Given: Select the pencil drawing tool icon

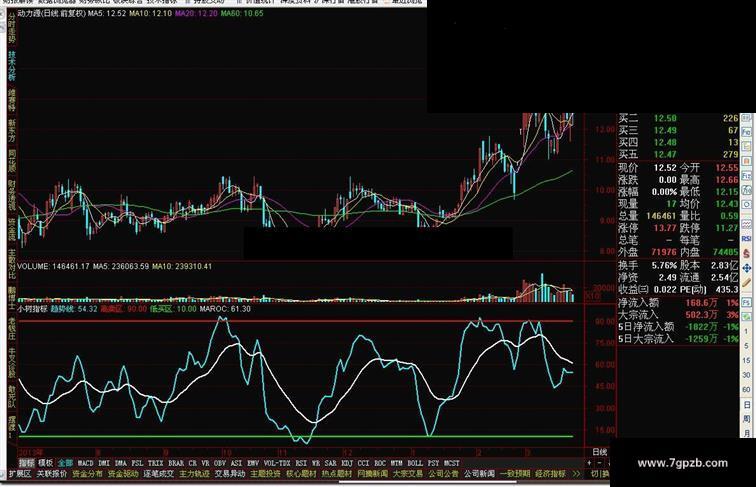Looking at the screenshot, I should pos(746,283).
